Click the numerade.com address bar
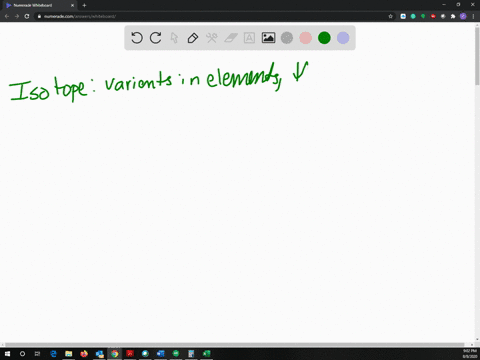This screenshot has width=480, height=360. (x=213, y=16)
